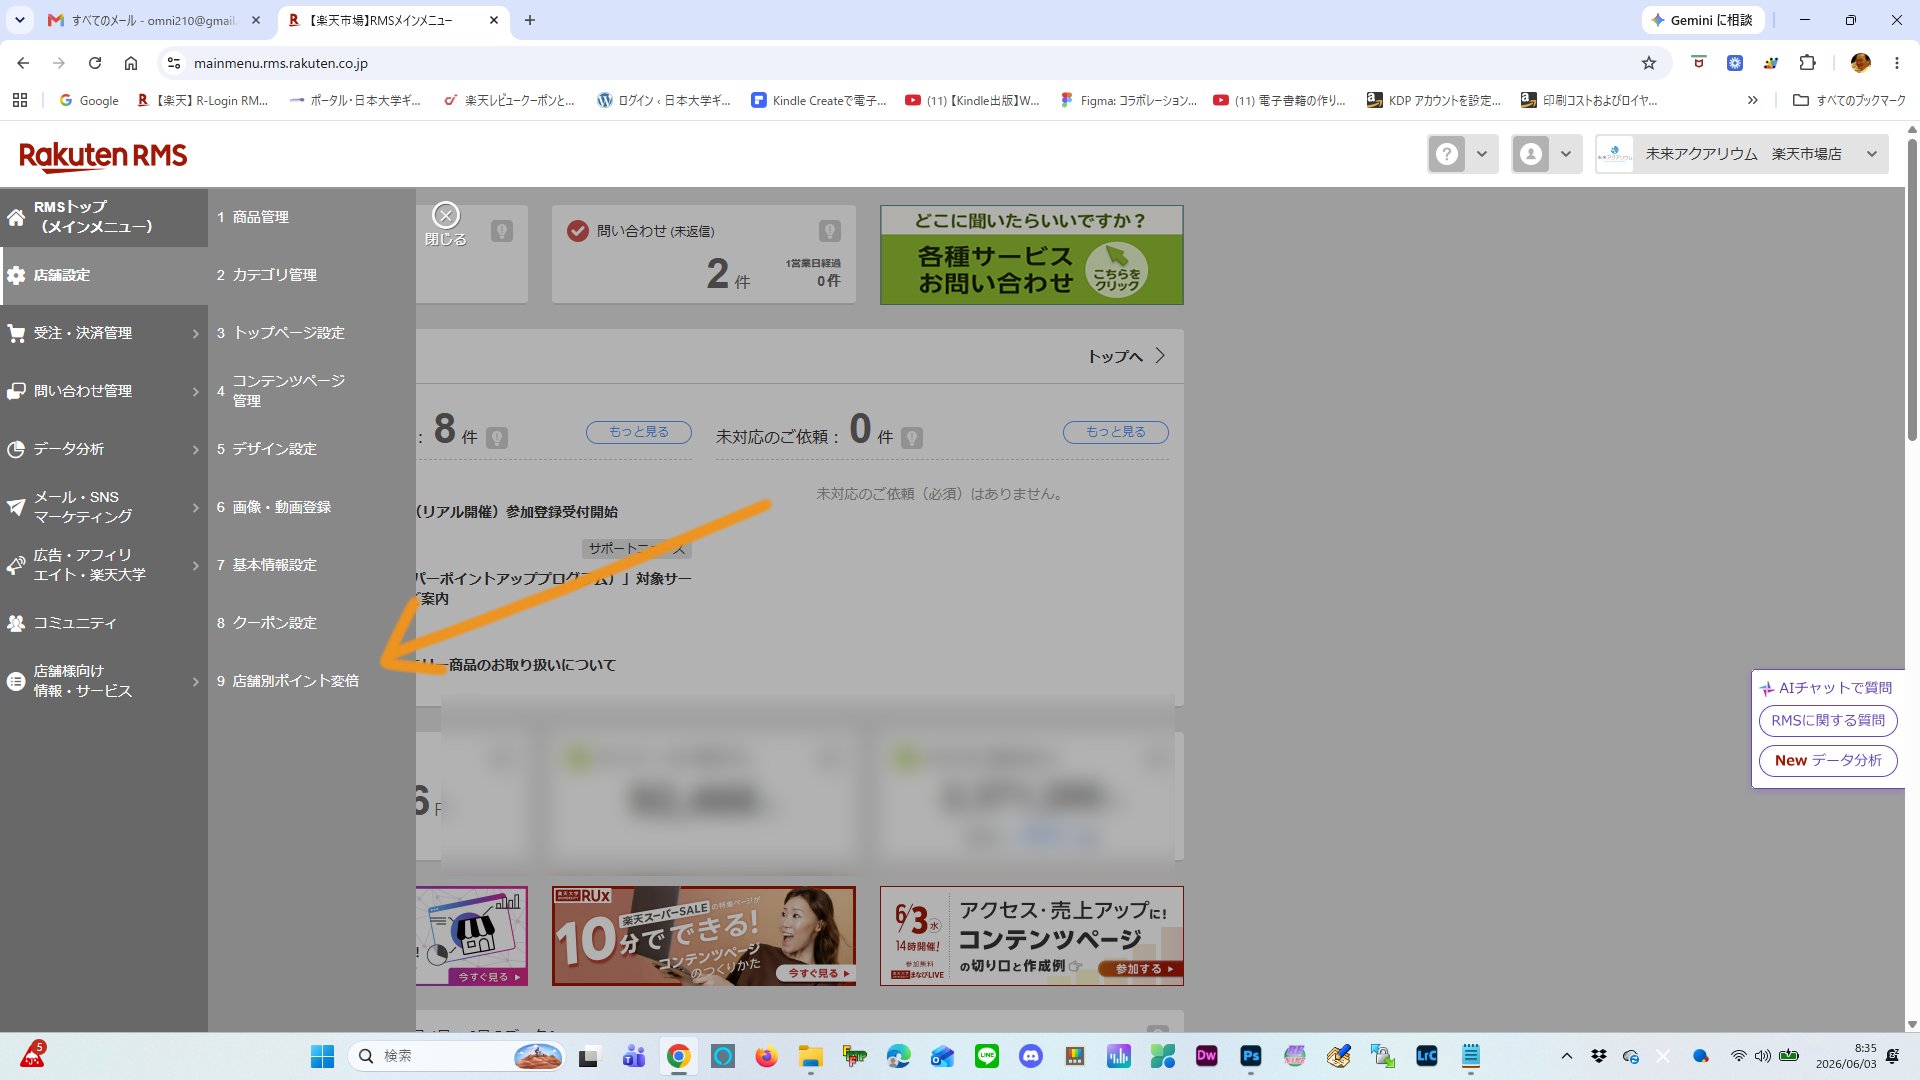1920x1080 pixels.
Task: Click the browser home icon
Action: (131, 63)
